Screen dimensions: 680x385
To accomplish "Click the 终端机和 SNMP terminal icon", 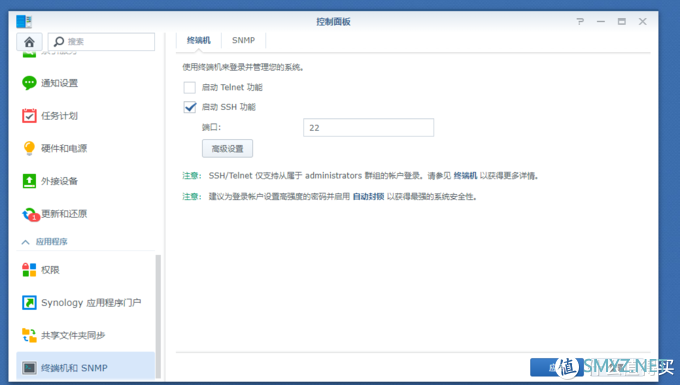I will [29, 368].
